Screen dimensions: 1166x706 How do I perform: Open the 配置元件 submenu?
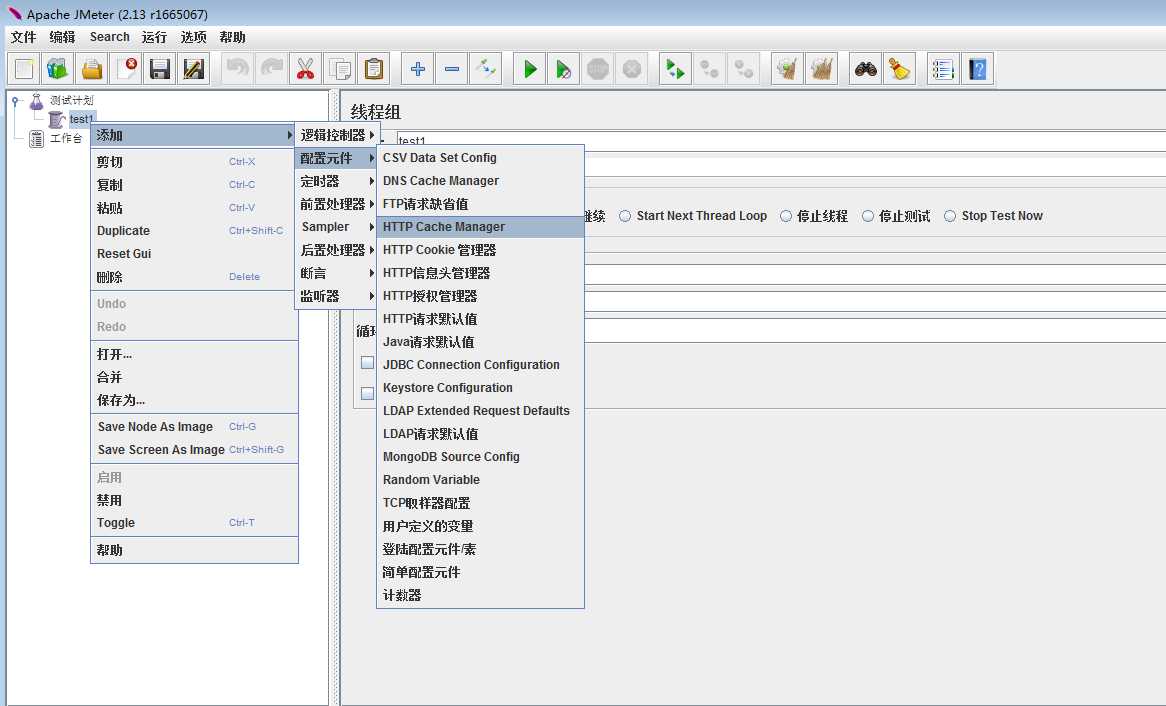tap(337, 158)
